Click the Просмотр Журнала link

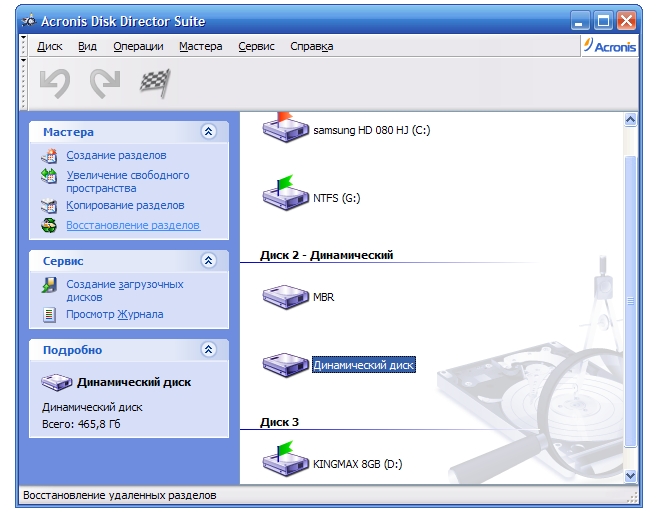pos(115,314)
